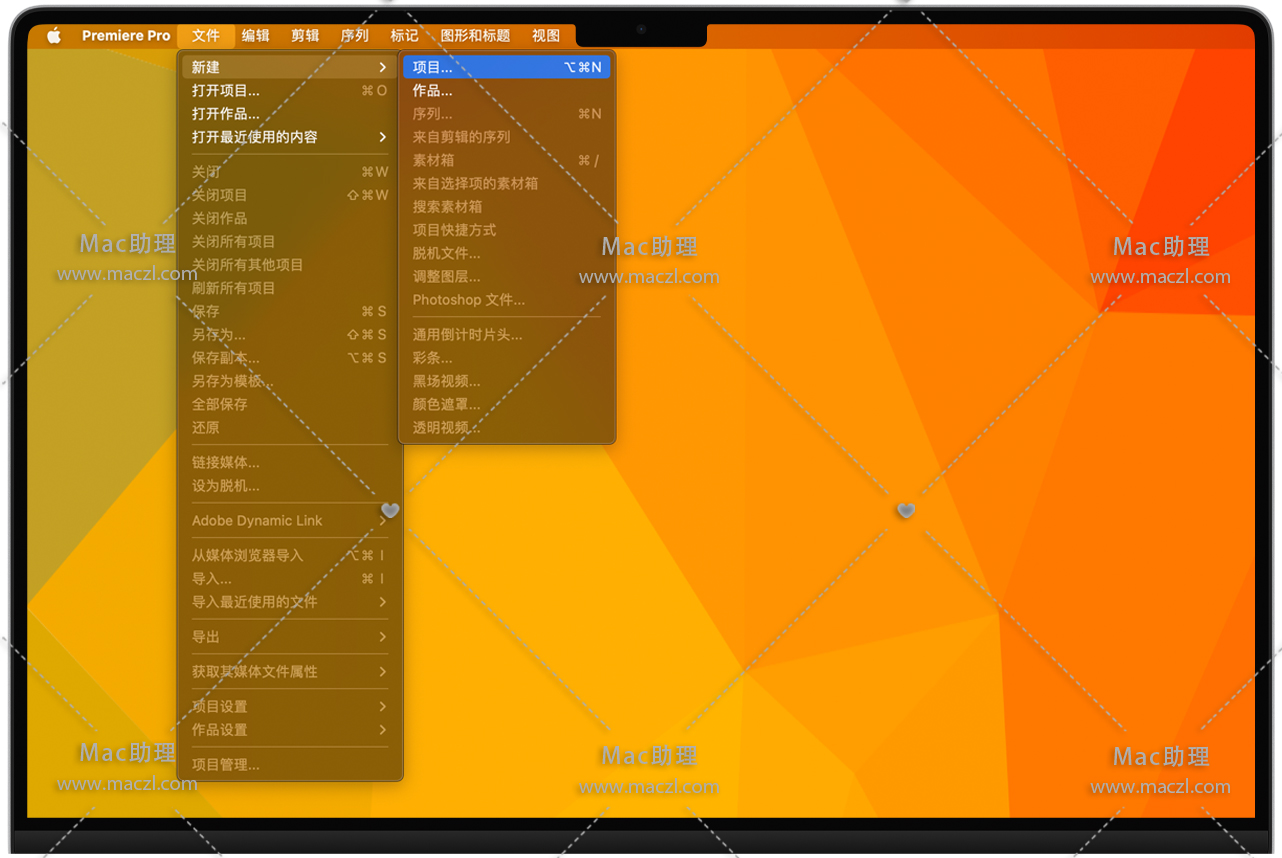Viewport: 1282px width, 858px height.
Task: Choose 作品... from the new submenu
Action: pos(433,90)
